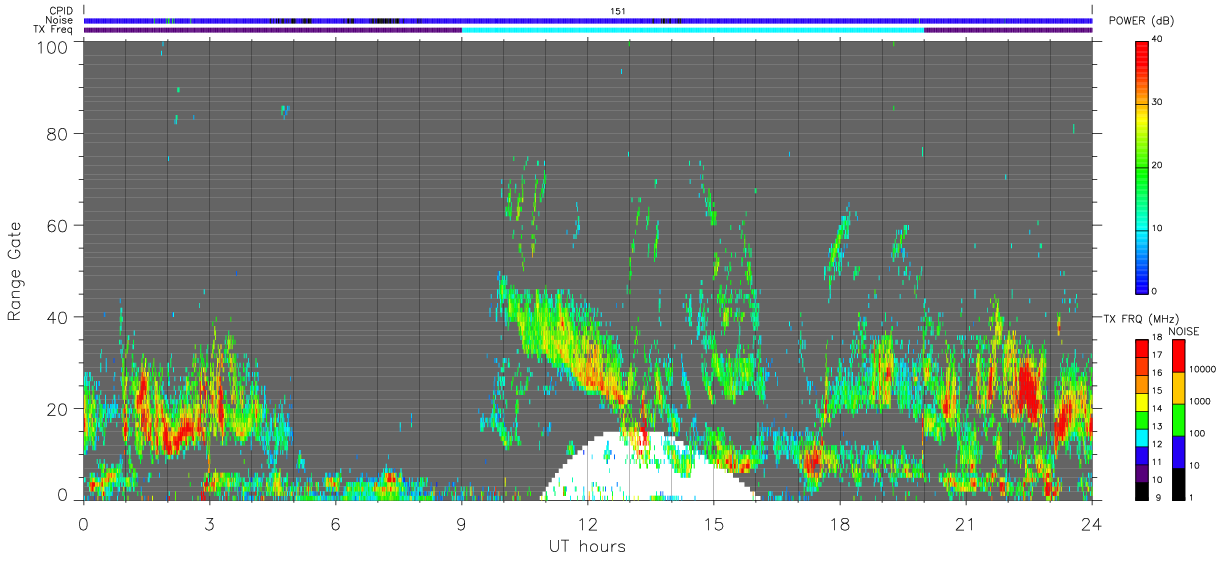1228x567 pixels.
Task: Click the UT hours axis title
Action: click(586, 546)
